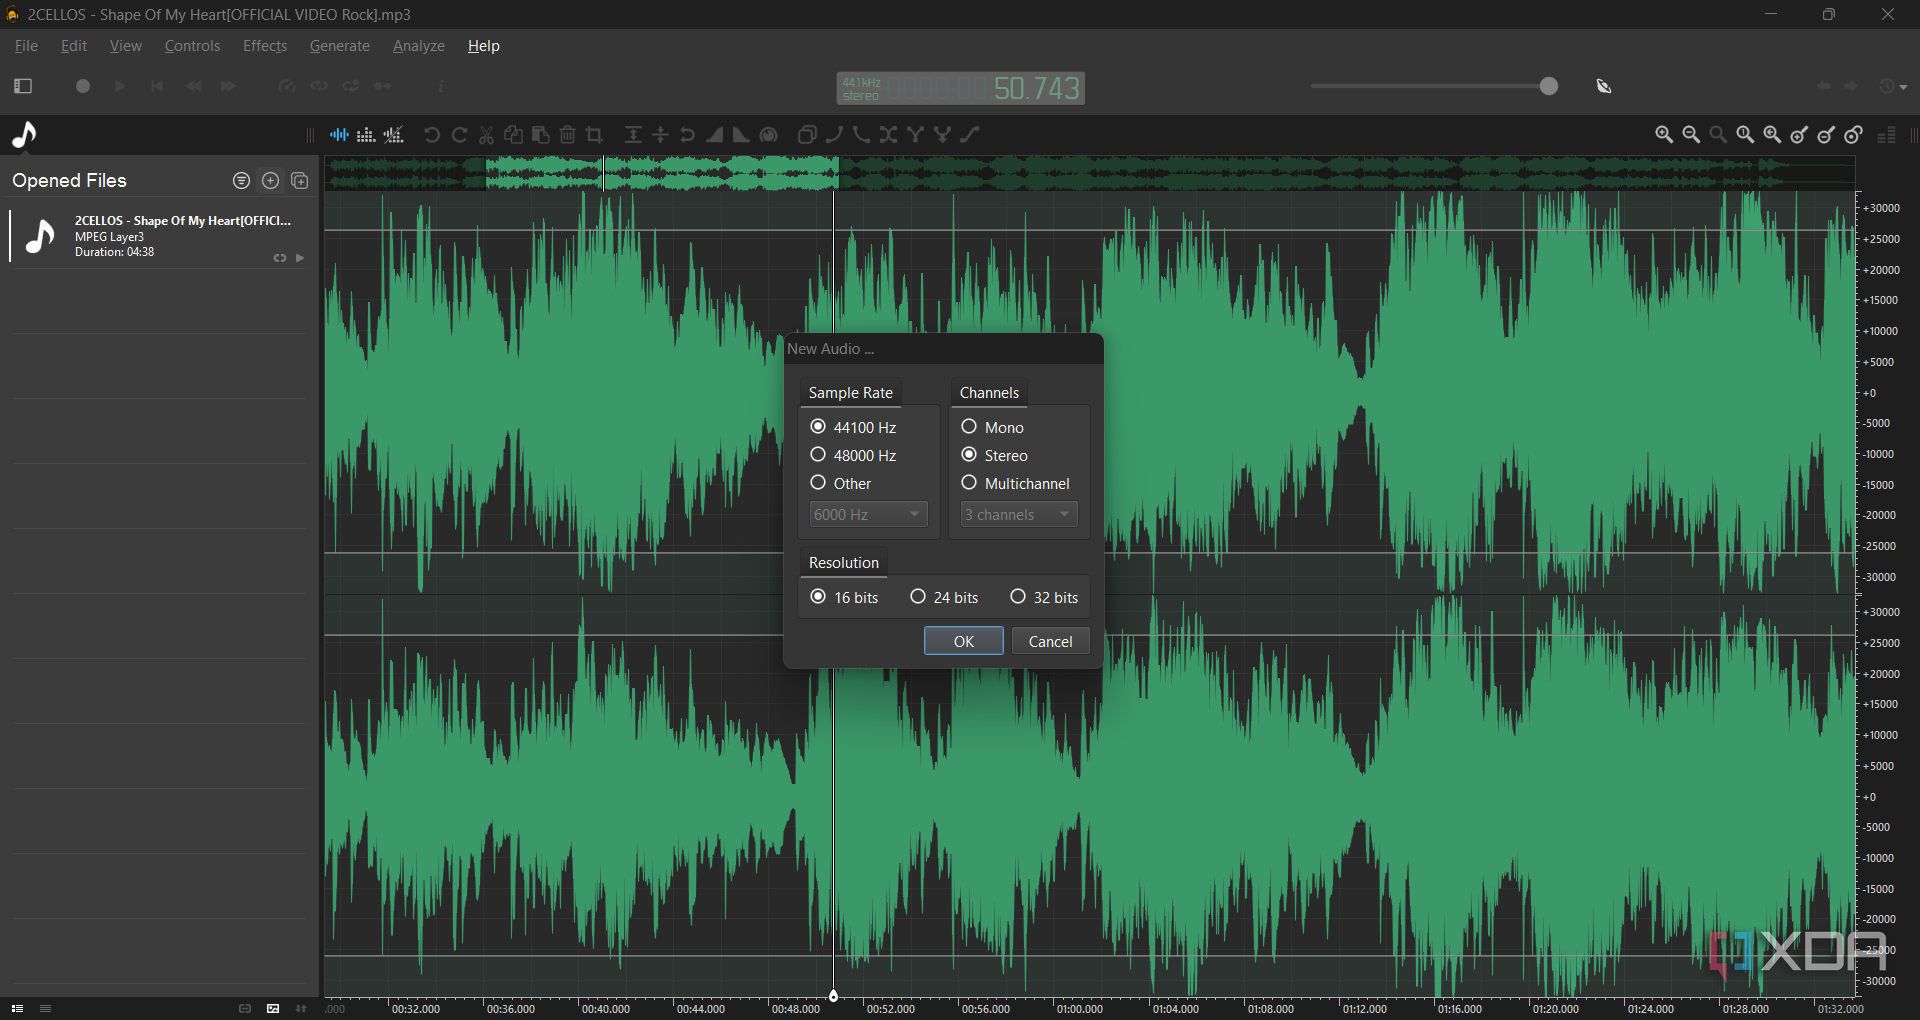Select the 2CELLOS file in Opened Files
The width and height of the screenshot is (1920, 1020).
pyautogui.click(x=160, y=237)
